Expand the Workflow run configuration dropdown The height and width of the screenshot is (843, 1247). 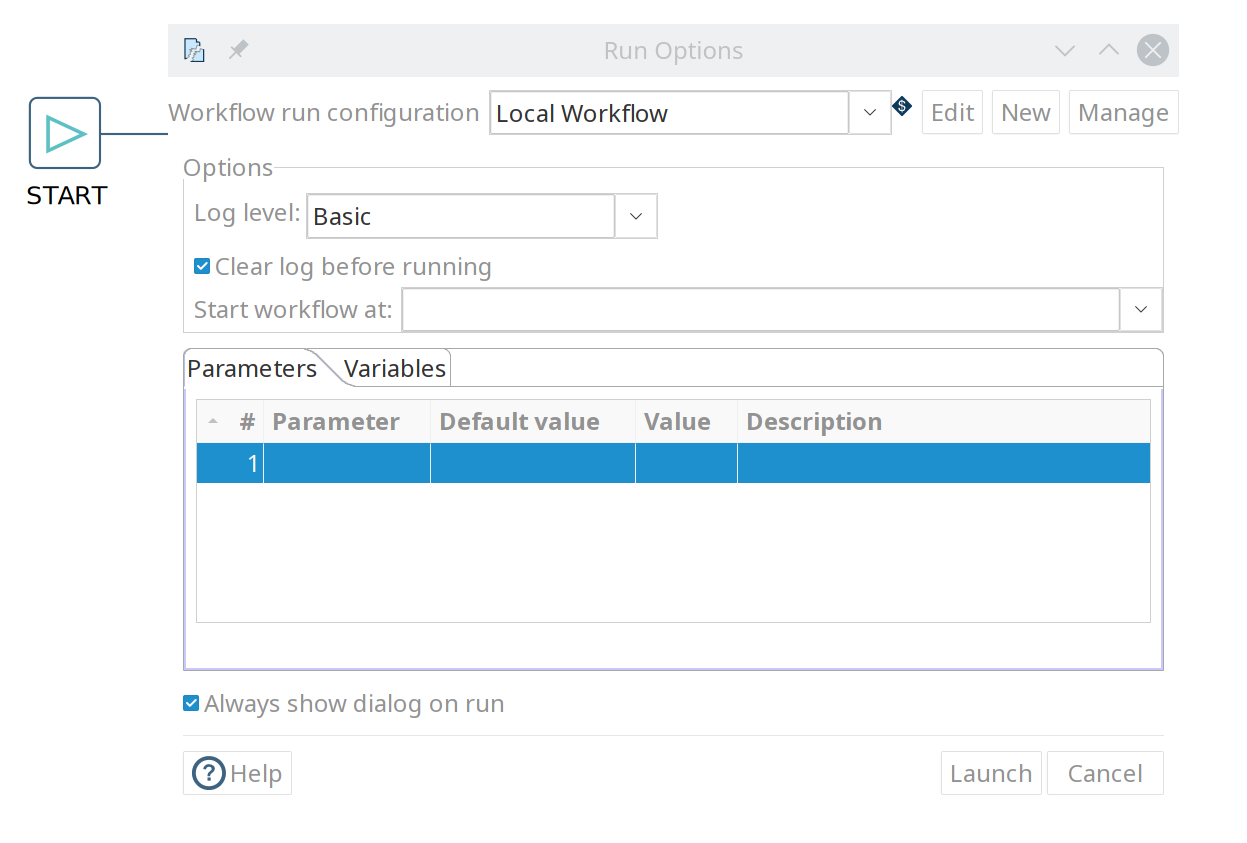(870, 113)
